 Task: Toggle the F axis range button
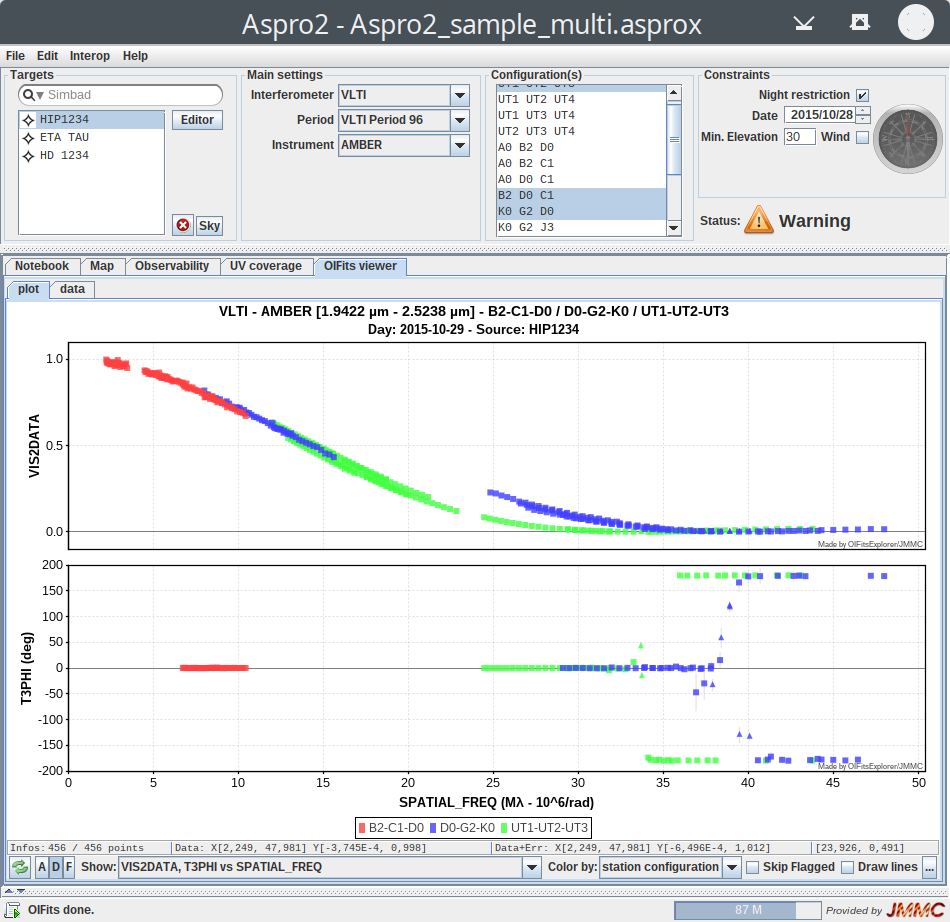click(x=69, y=867)
